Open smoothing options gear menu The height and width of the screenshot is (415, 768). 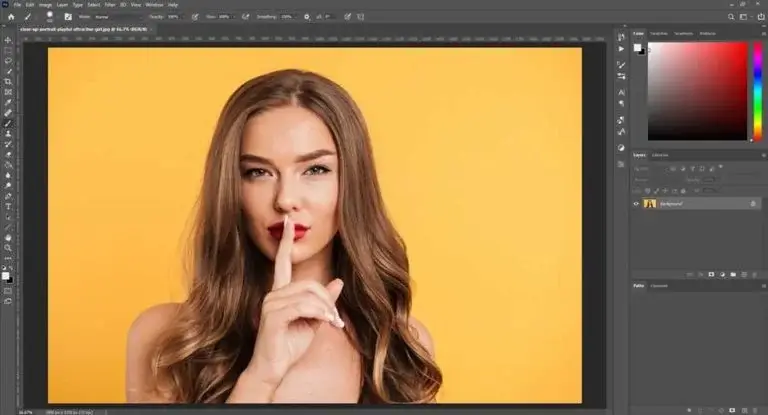pos(307,17)
